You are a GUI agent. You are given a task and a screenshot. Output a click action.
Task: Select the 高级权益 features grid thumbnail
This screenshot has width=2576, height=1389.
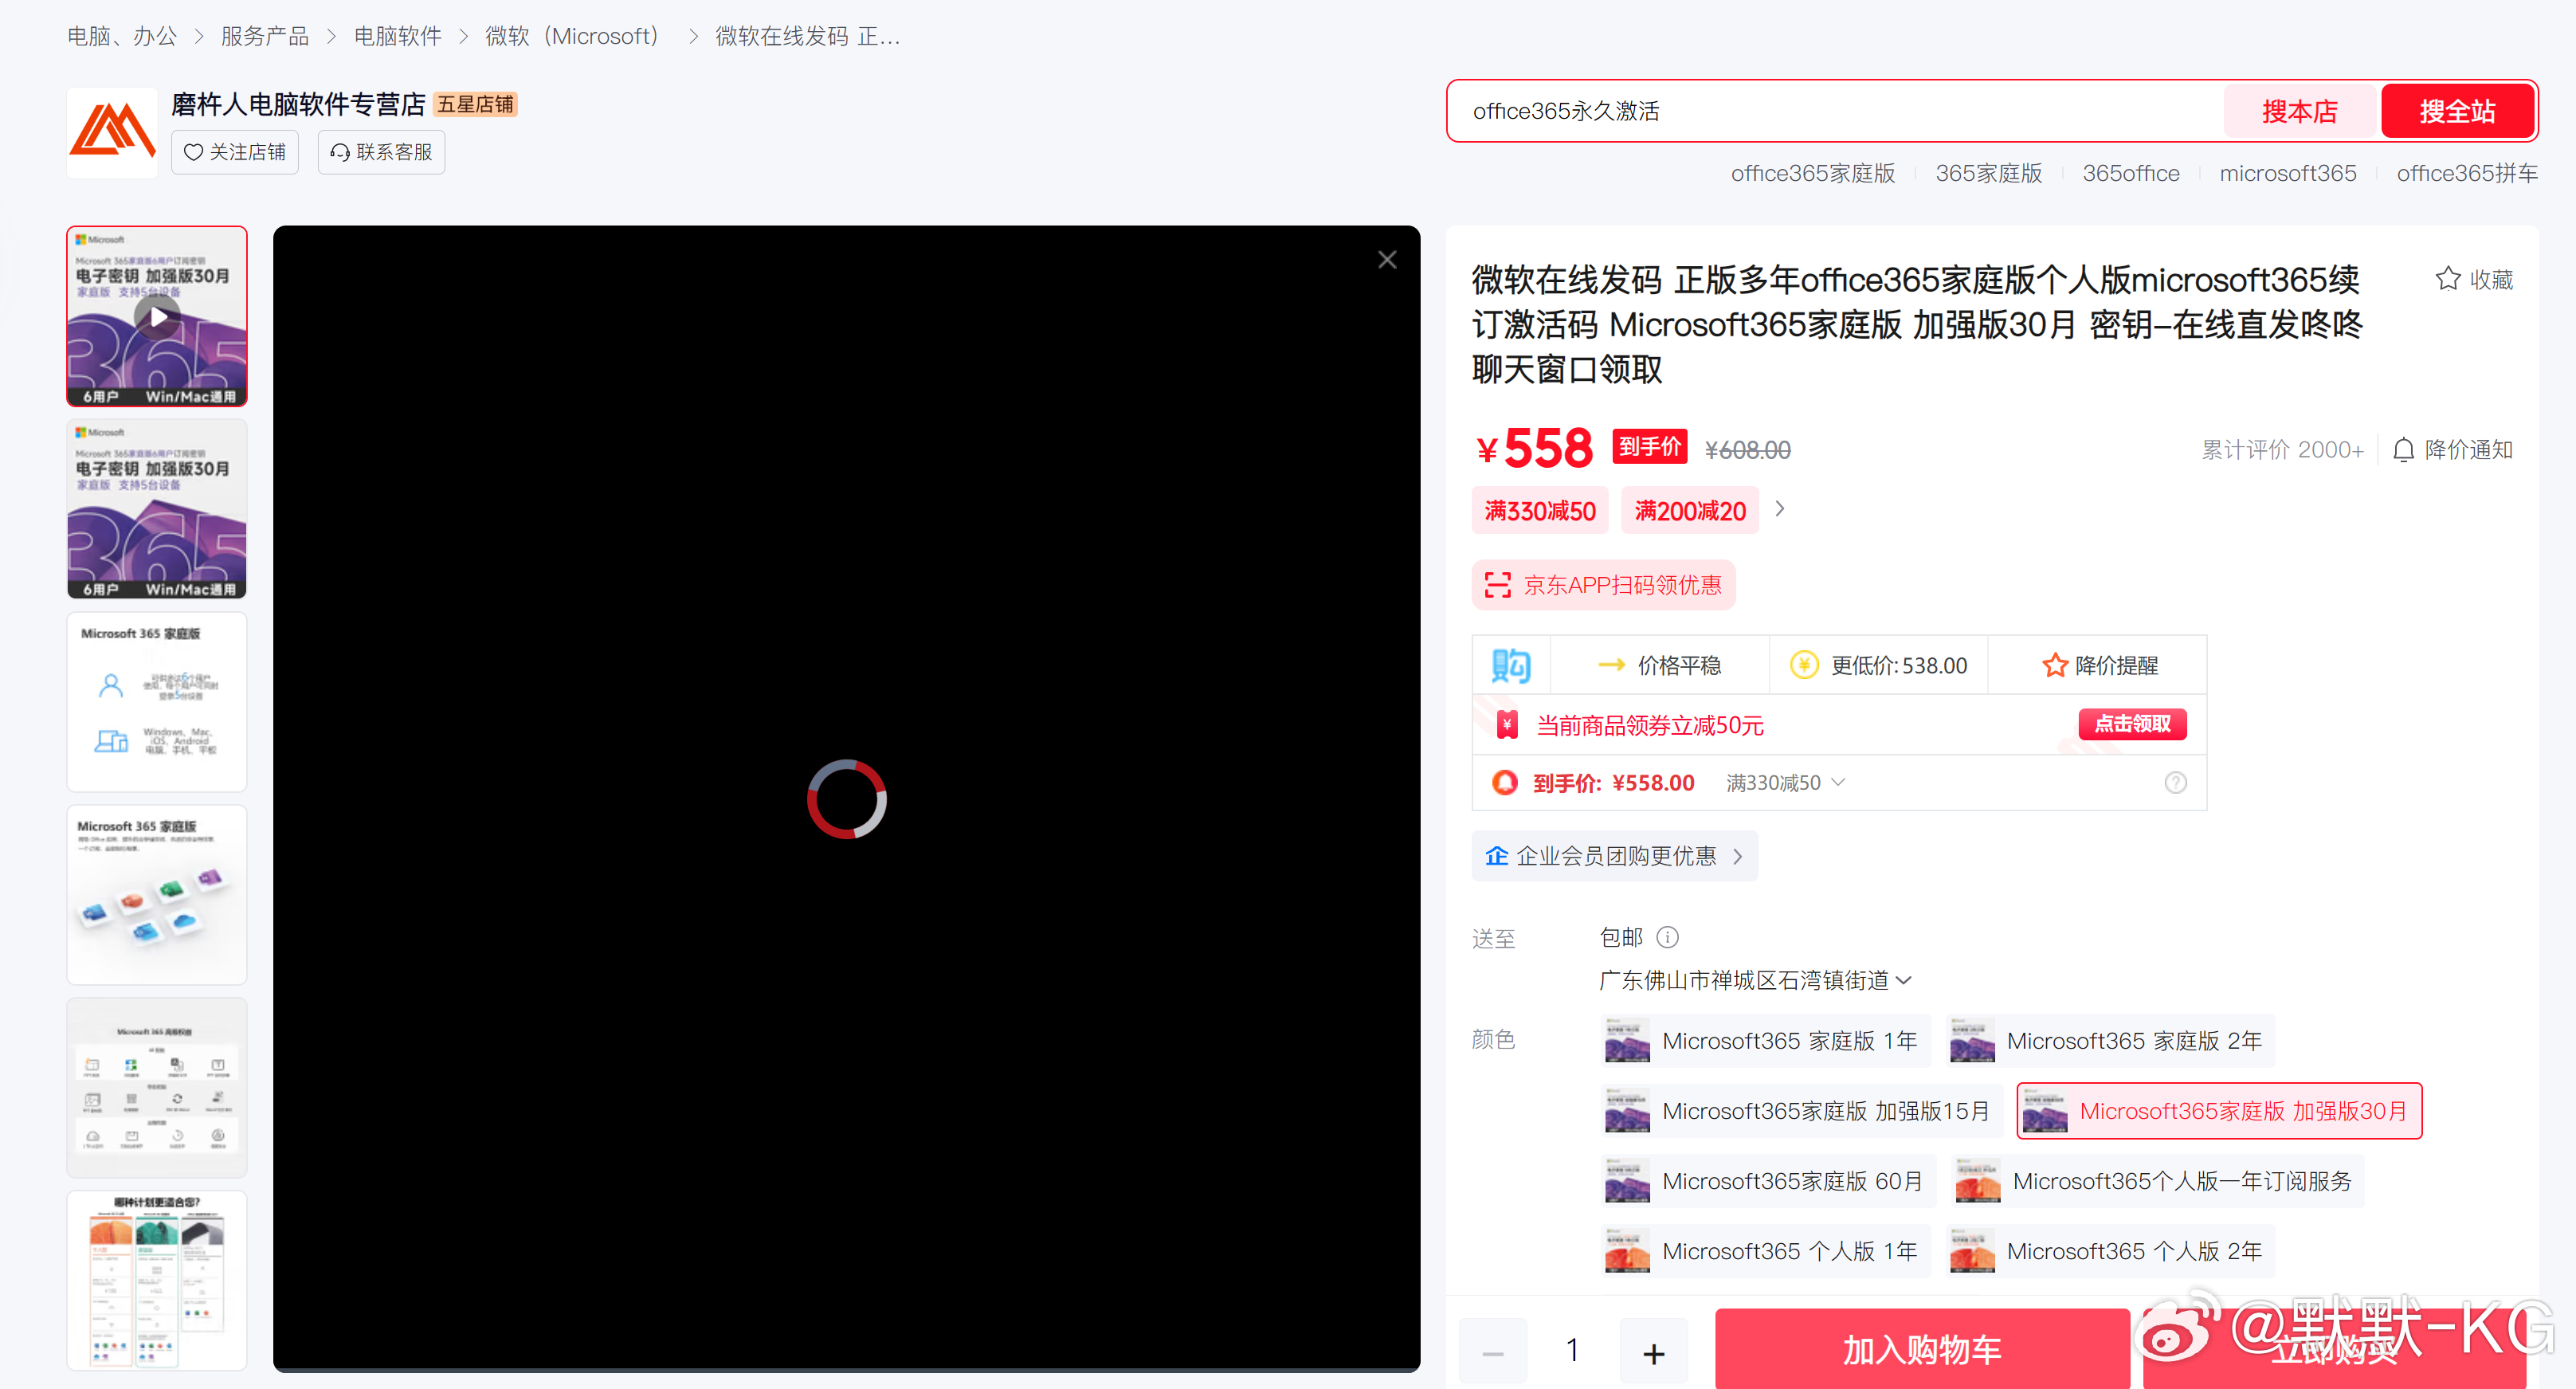tap(157, 1087)
